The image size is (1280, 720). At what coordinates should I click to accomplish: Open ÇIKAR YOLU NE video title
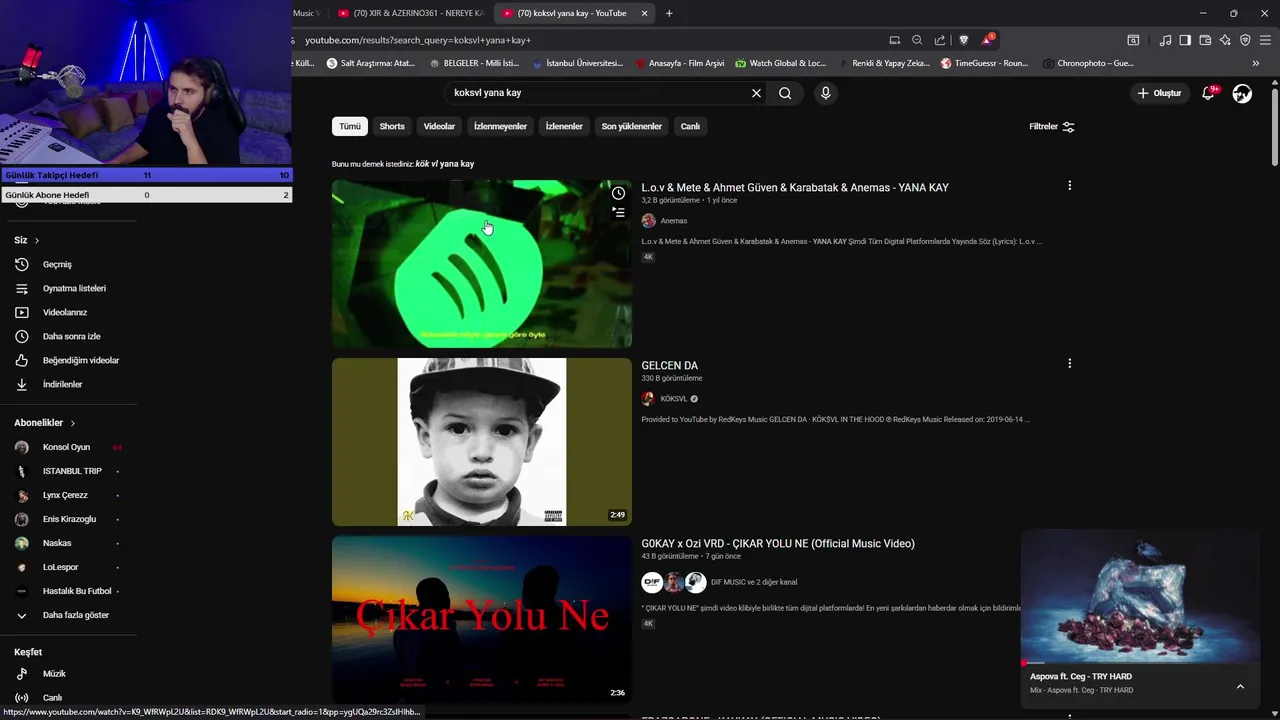[x=778, y=544]
